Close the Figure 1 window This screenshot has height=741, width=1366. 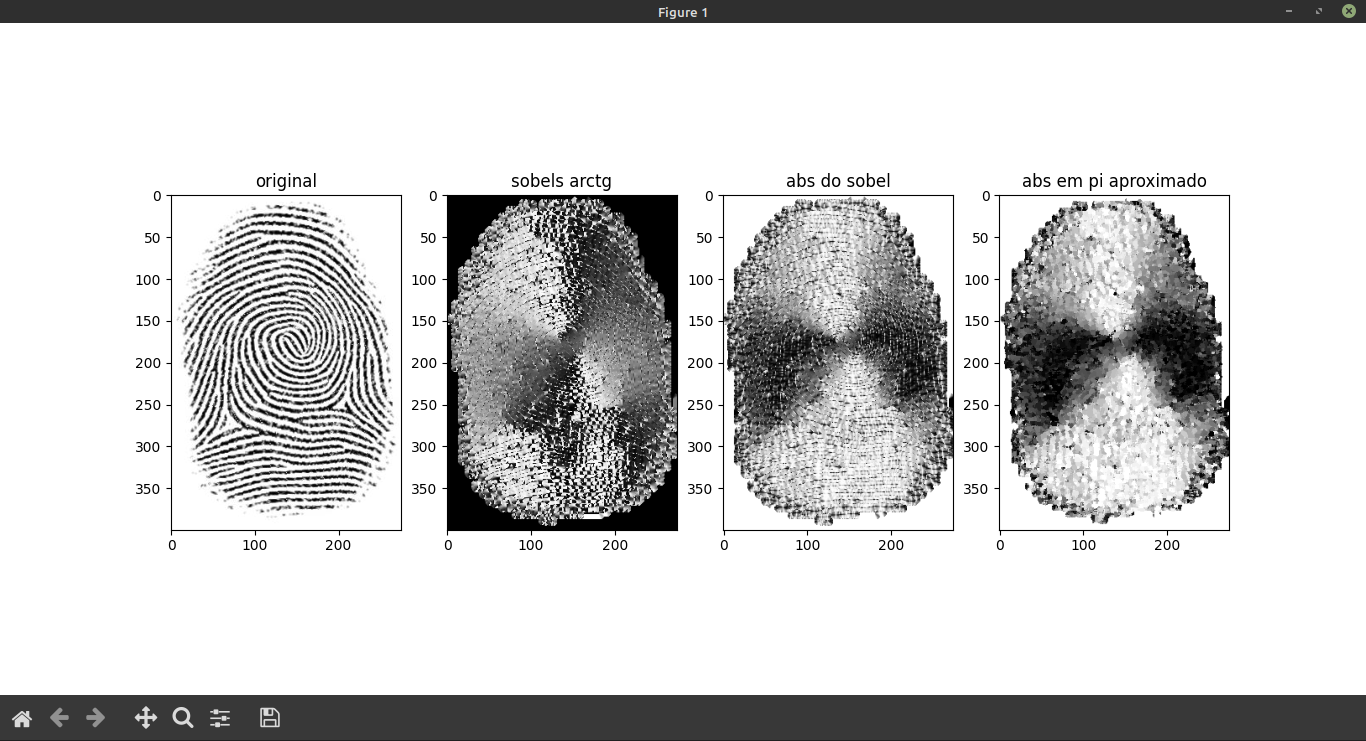point(1348,11)
